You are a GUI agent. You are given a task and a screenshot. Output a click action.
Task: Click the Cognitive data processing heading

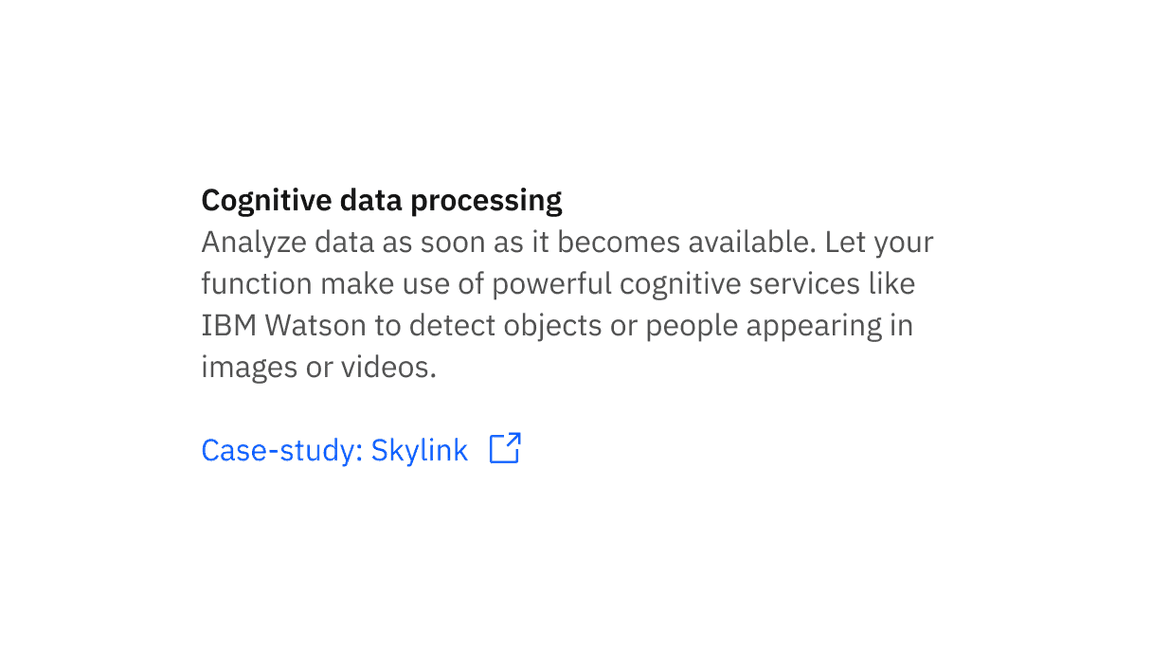click(x=381, y=200)
